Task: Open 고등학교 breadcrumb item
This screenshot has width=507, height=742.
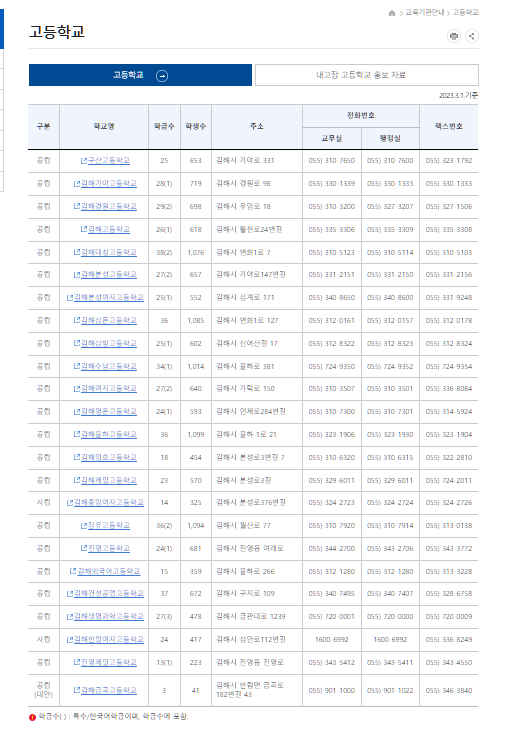Action: (465, 13)
